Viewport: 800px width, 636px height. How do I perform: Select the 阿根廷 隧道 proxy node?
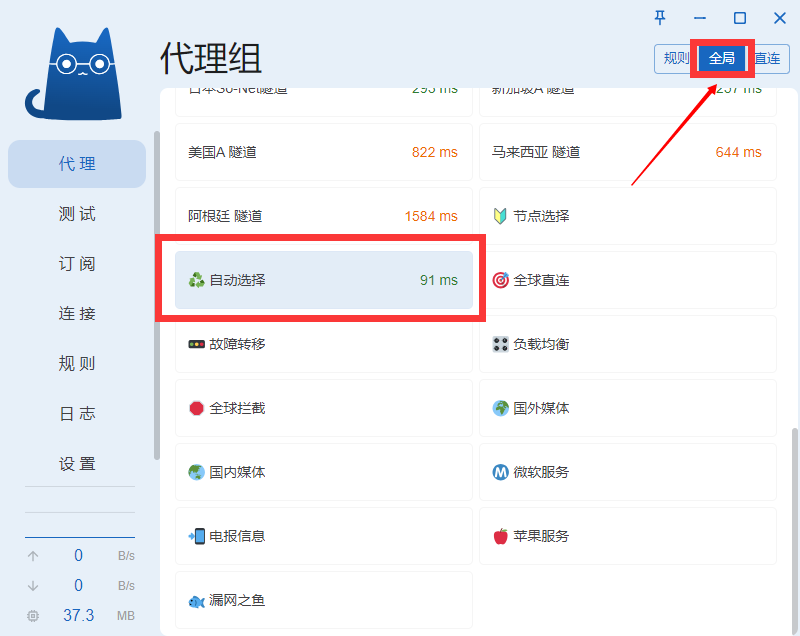(x=323, y=216)
